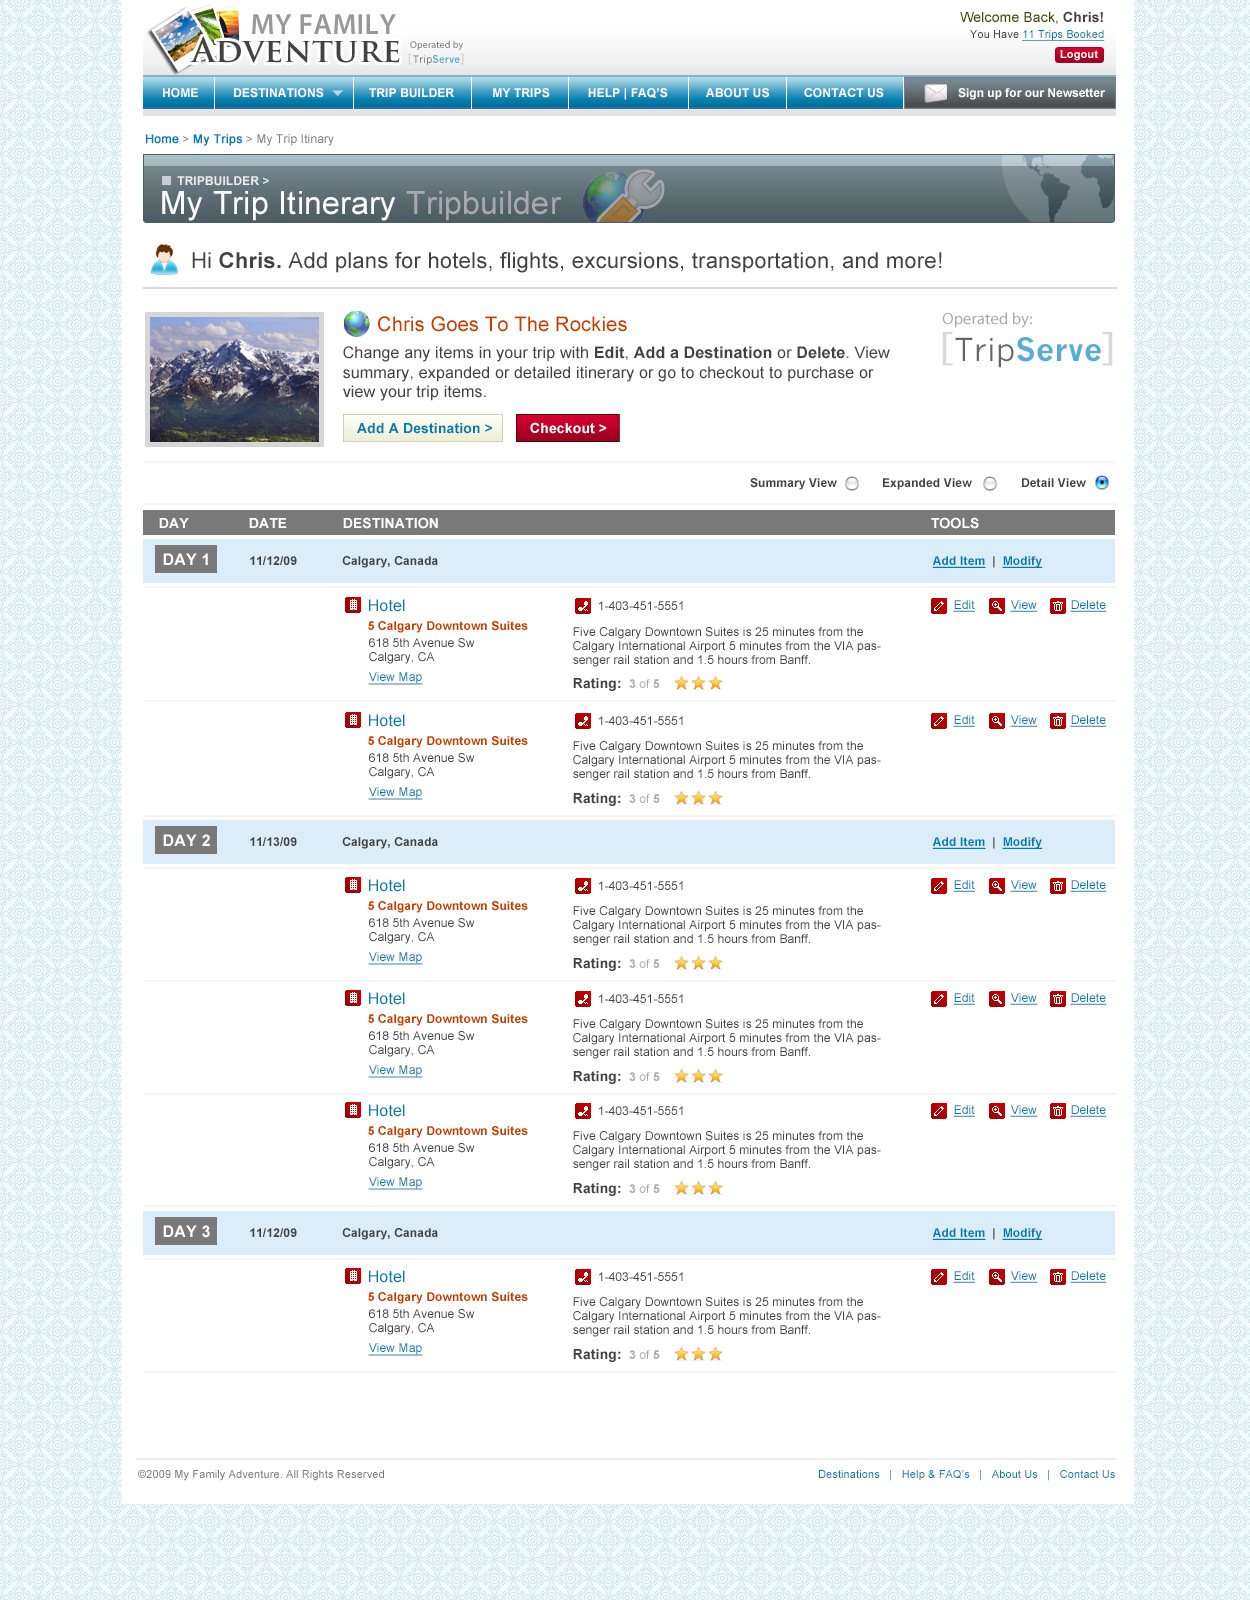Image resolution: width=1250 pixels, height=1600 pixels.
Task: Click the delete trash icon for Day 1's second hotel
Action: click(1058, 721)
